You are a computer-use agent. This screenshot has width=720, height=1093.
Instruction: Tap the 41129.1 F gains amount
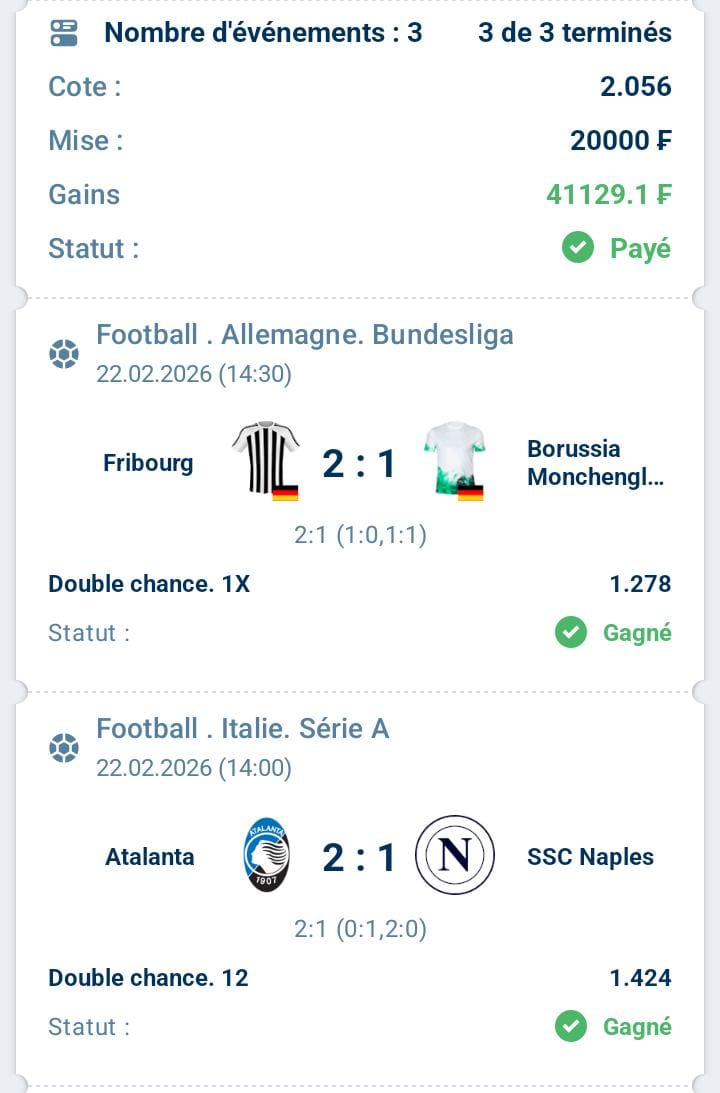click(x=608, y=195)
